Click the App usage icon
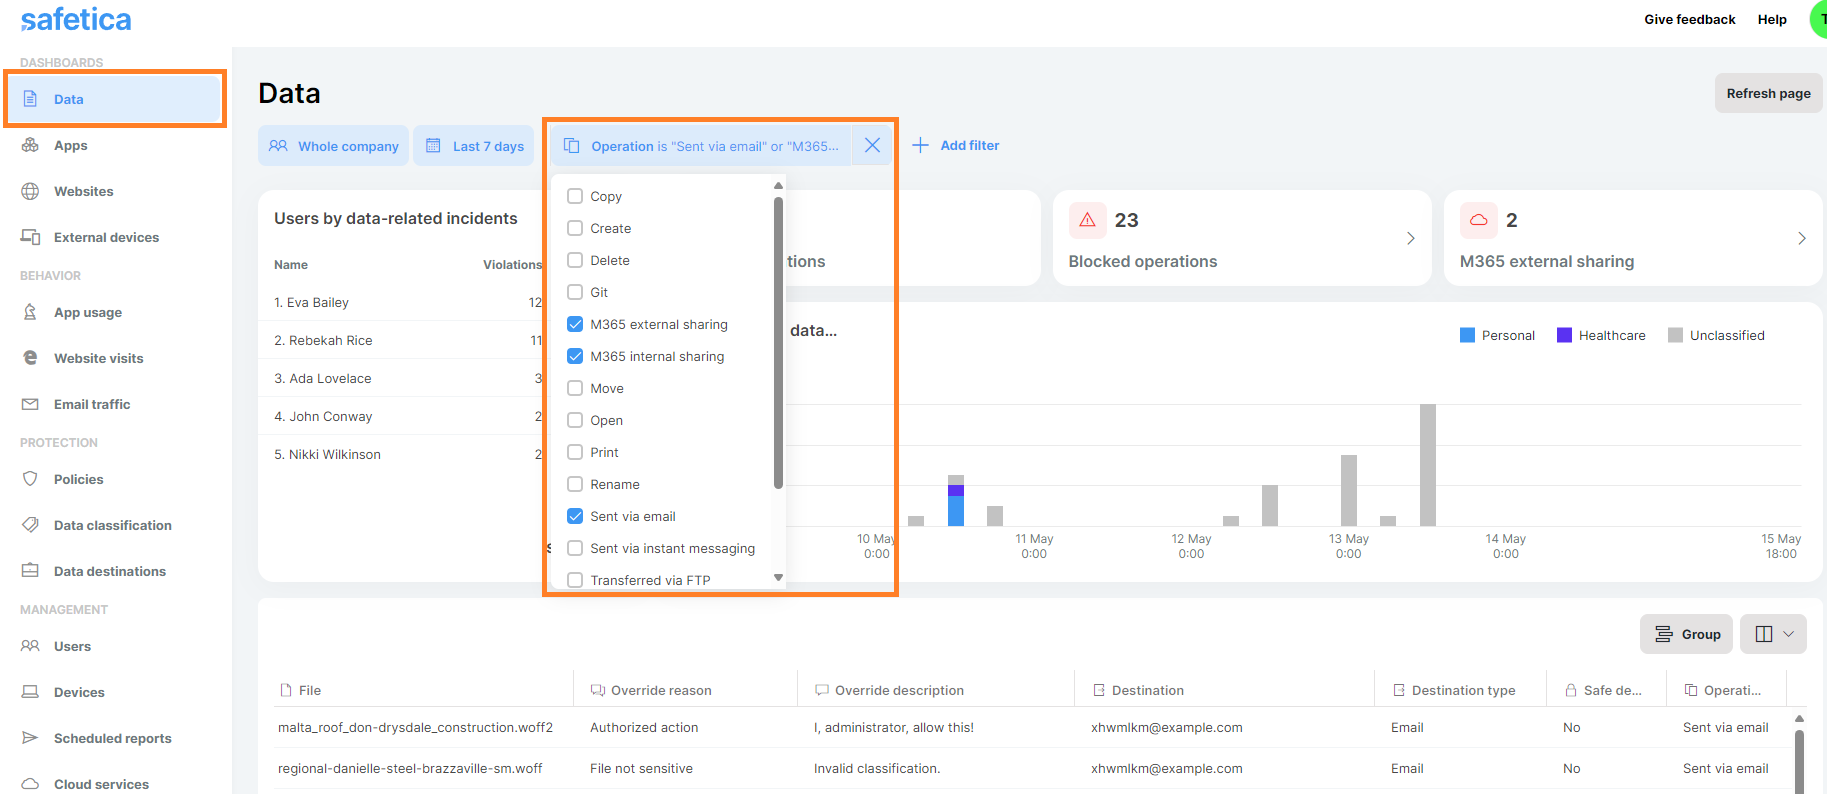The image size is (1827, 794). [x=30, y=312]
